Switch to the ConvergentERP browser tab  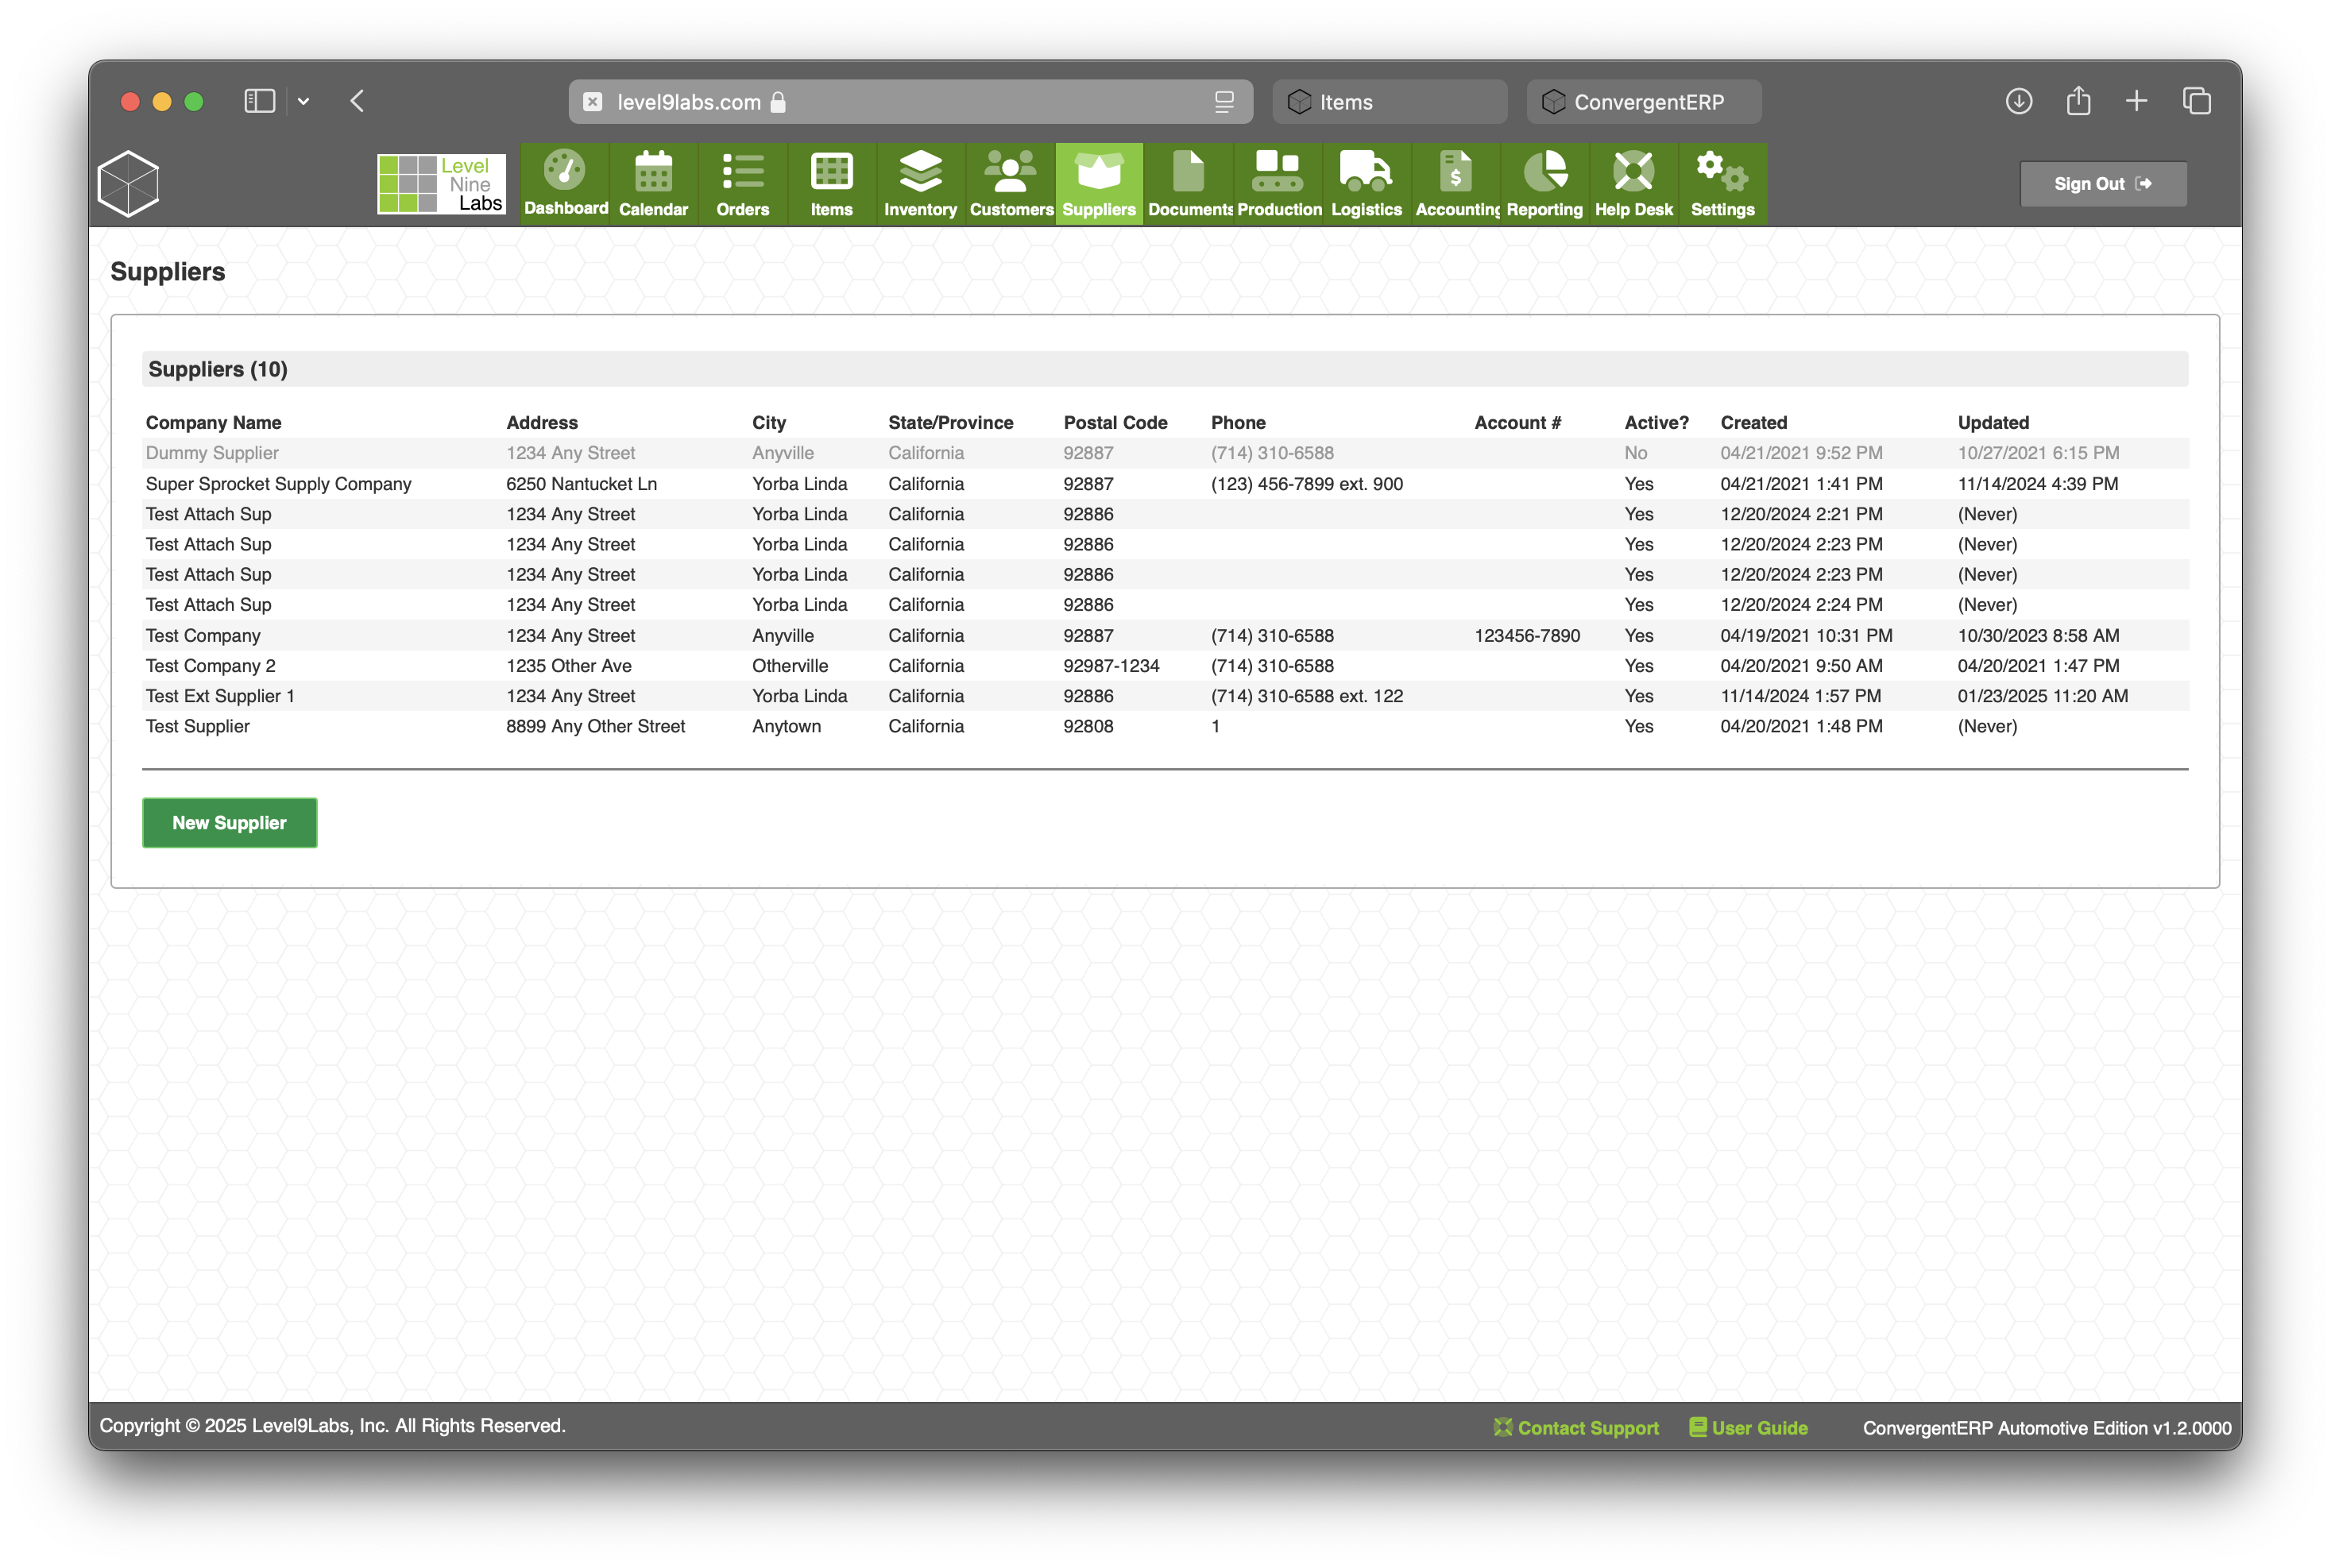click(1643, 102)
